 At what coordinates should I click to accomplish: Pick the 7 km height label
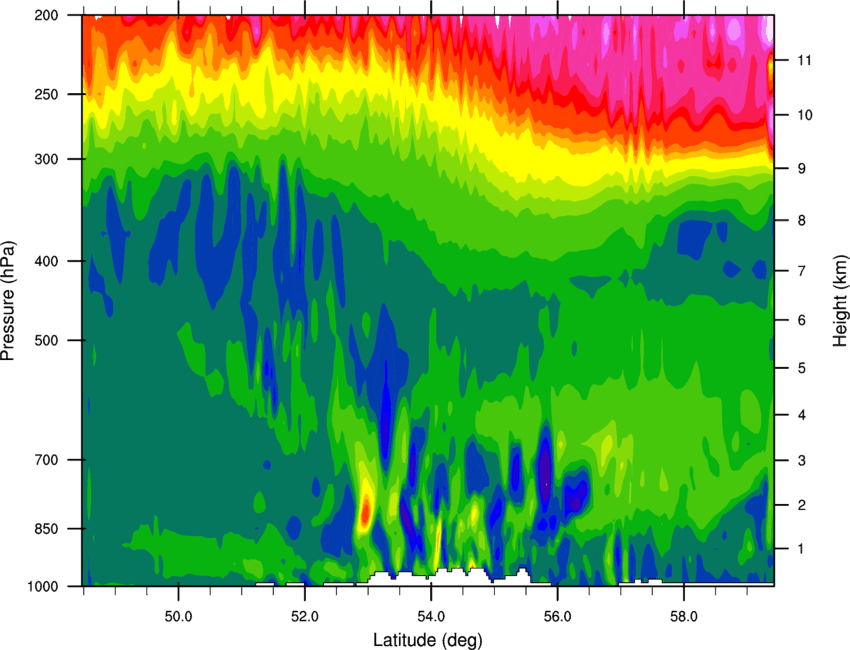802,271
